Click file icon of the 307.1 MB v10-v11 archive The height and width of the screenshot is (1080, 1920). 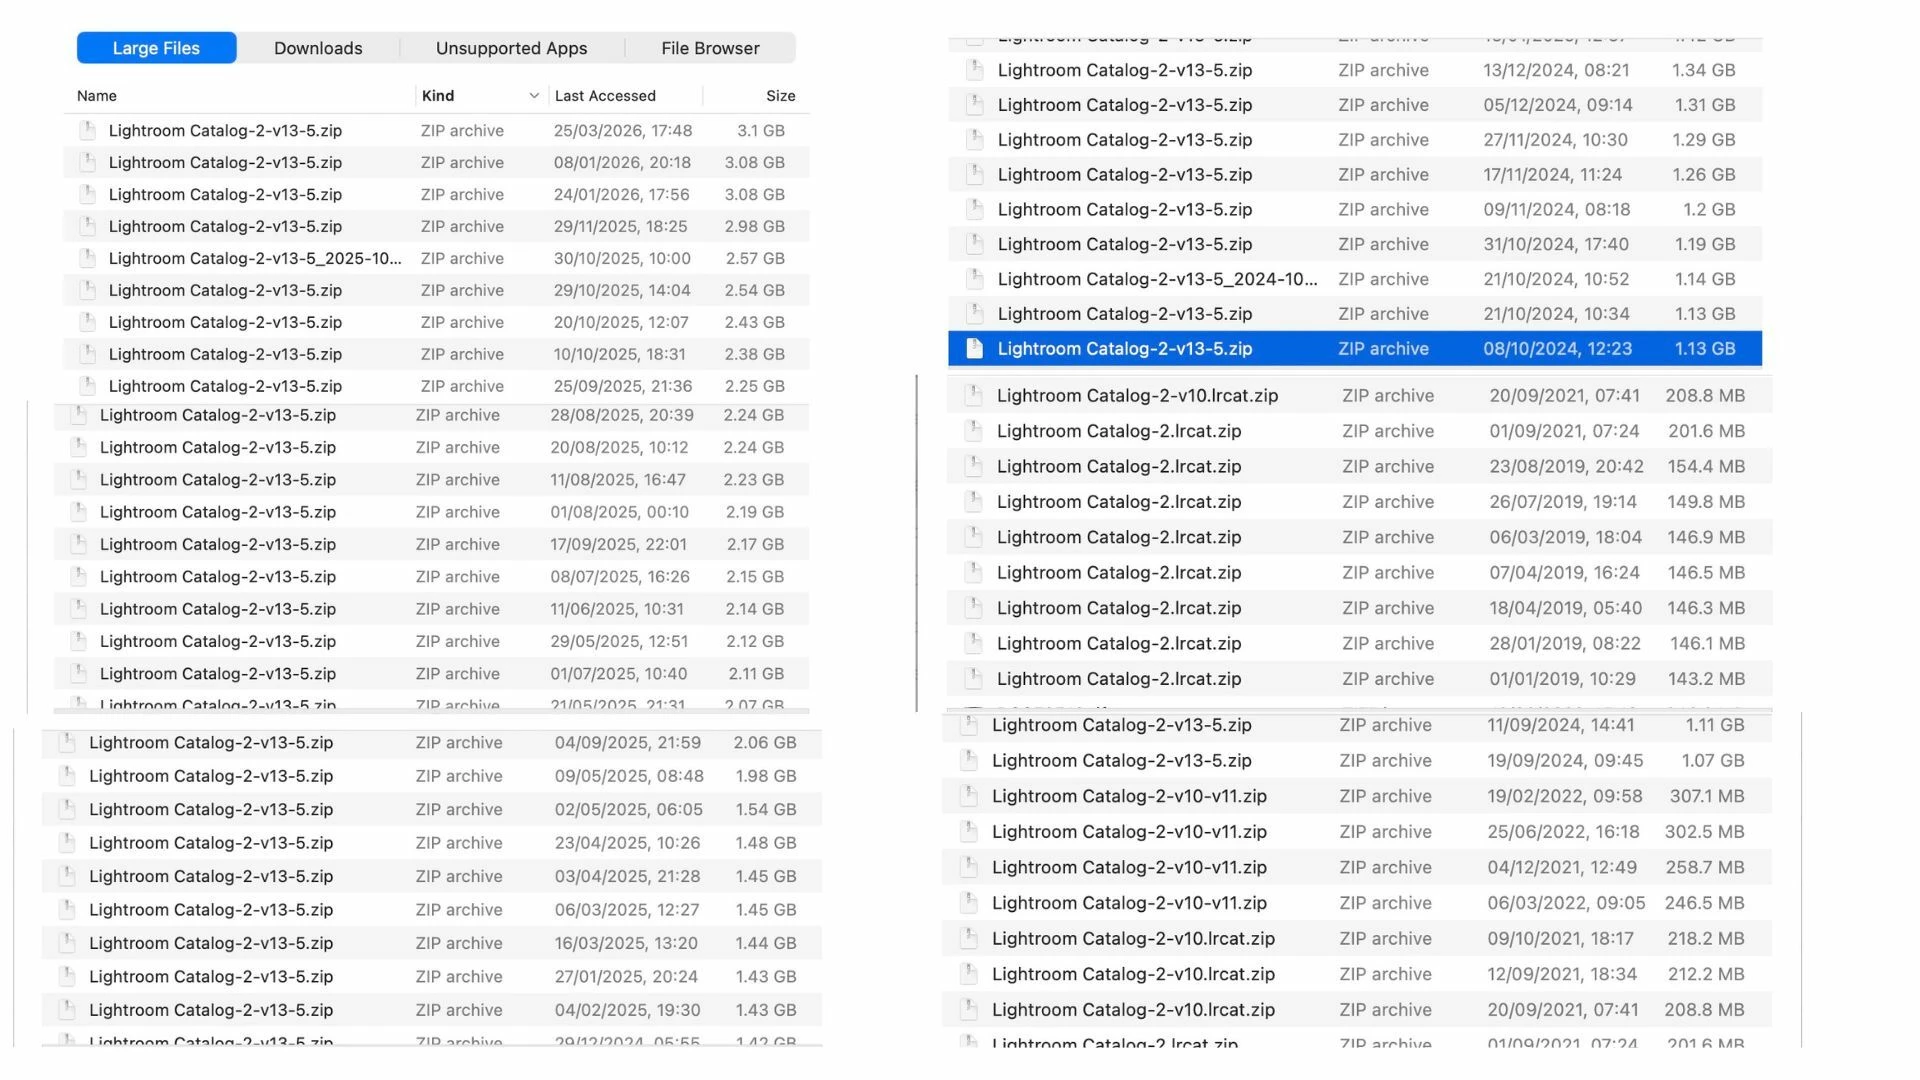click(969, 796)
